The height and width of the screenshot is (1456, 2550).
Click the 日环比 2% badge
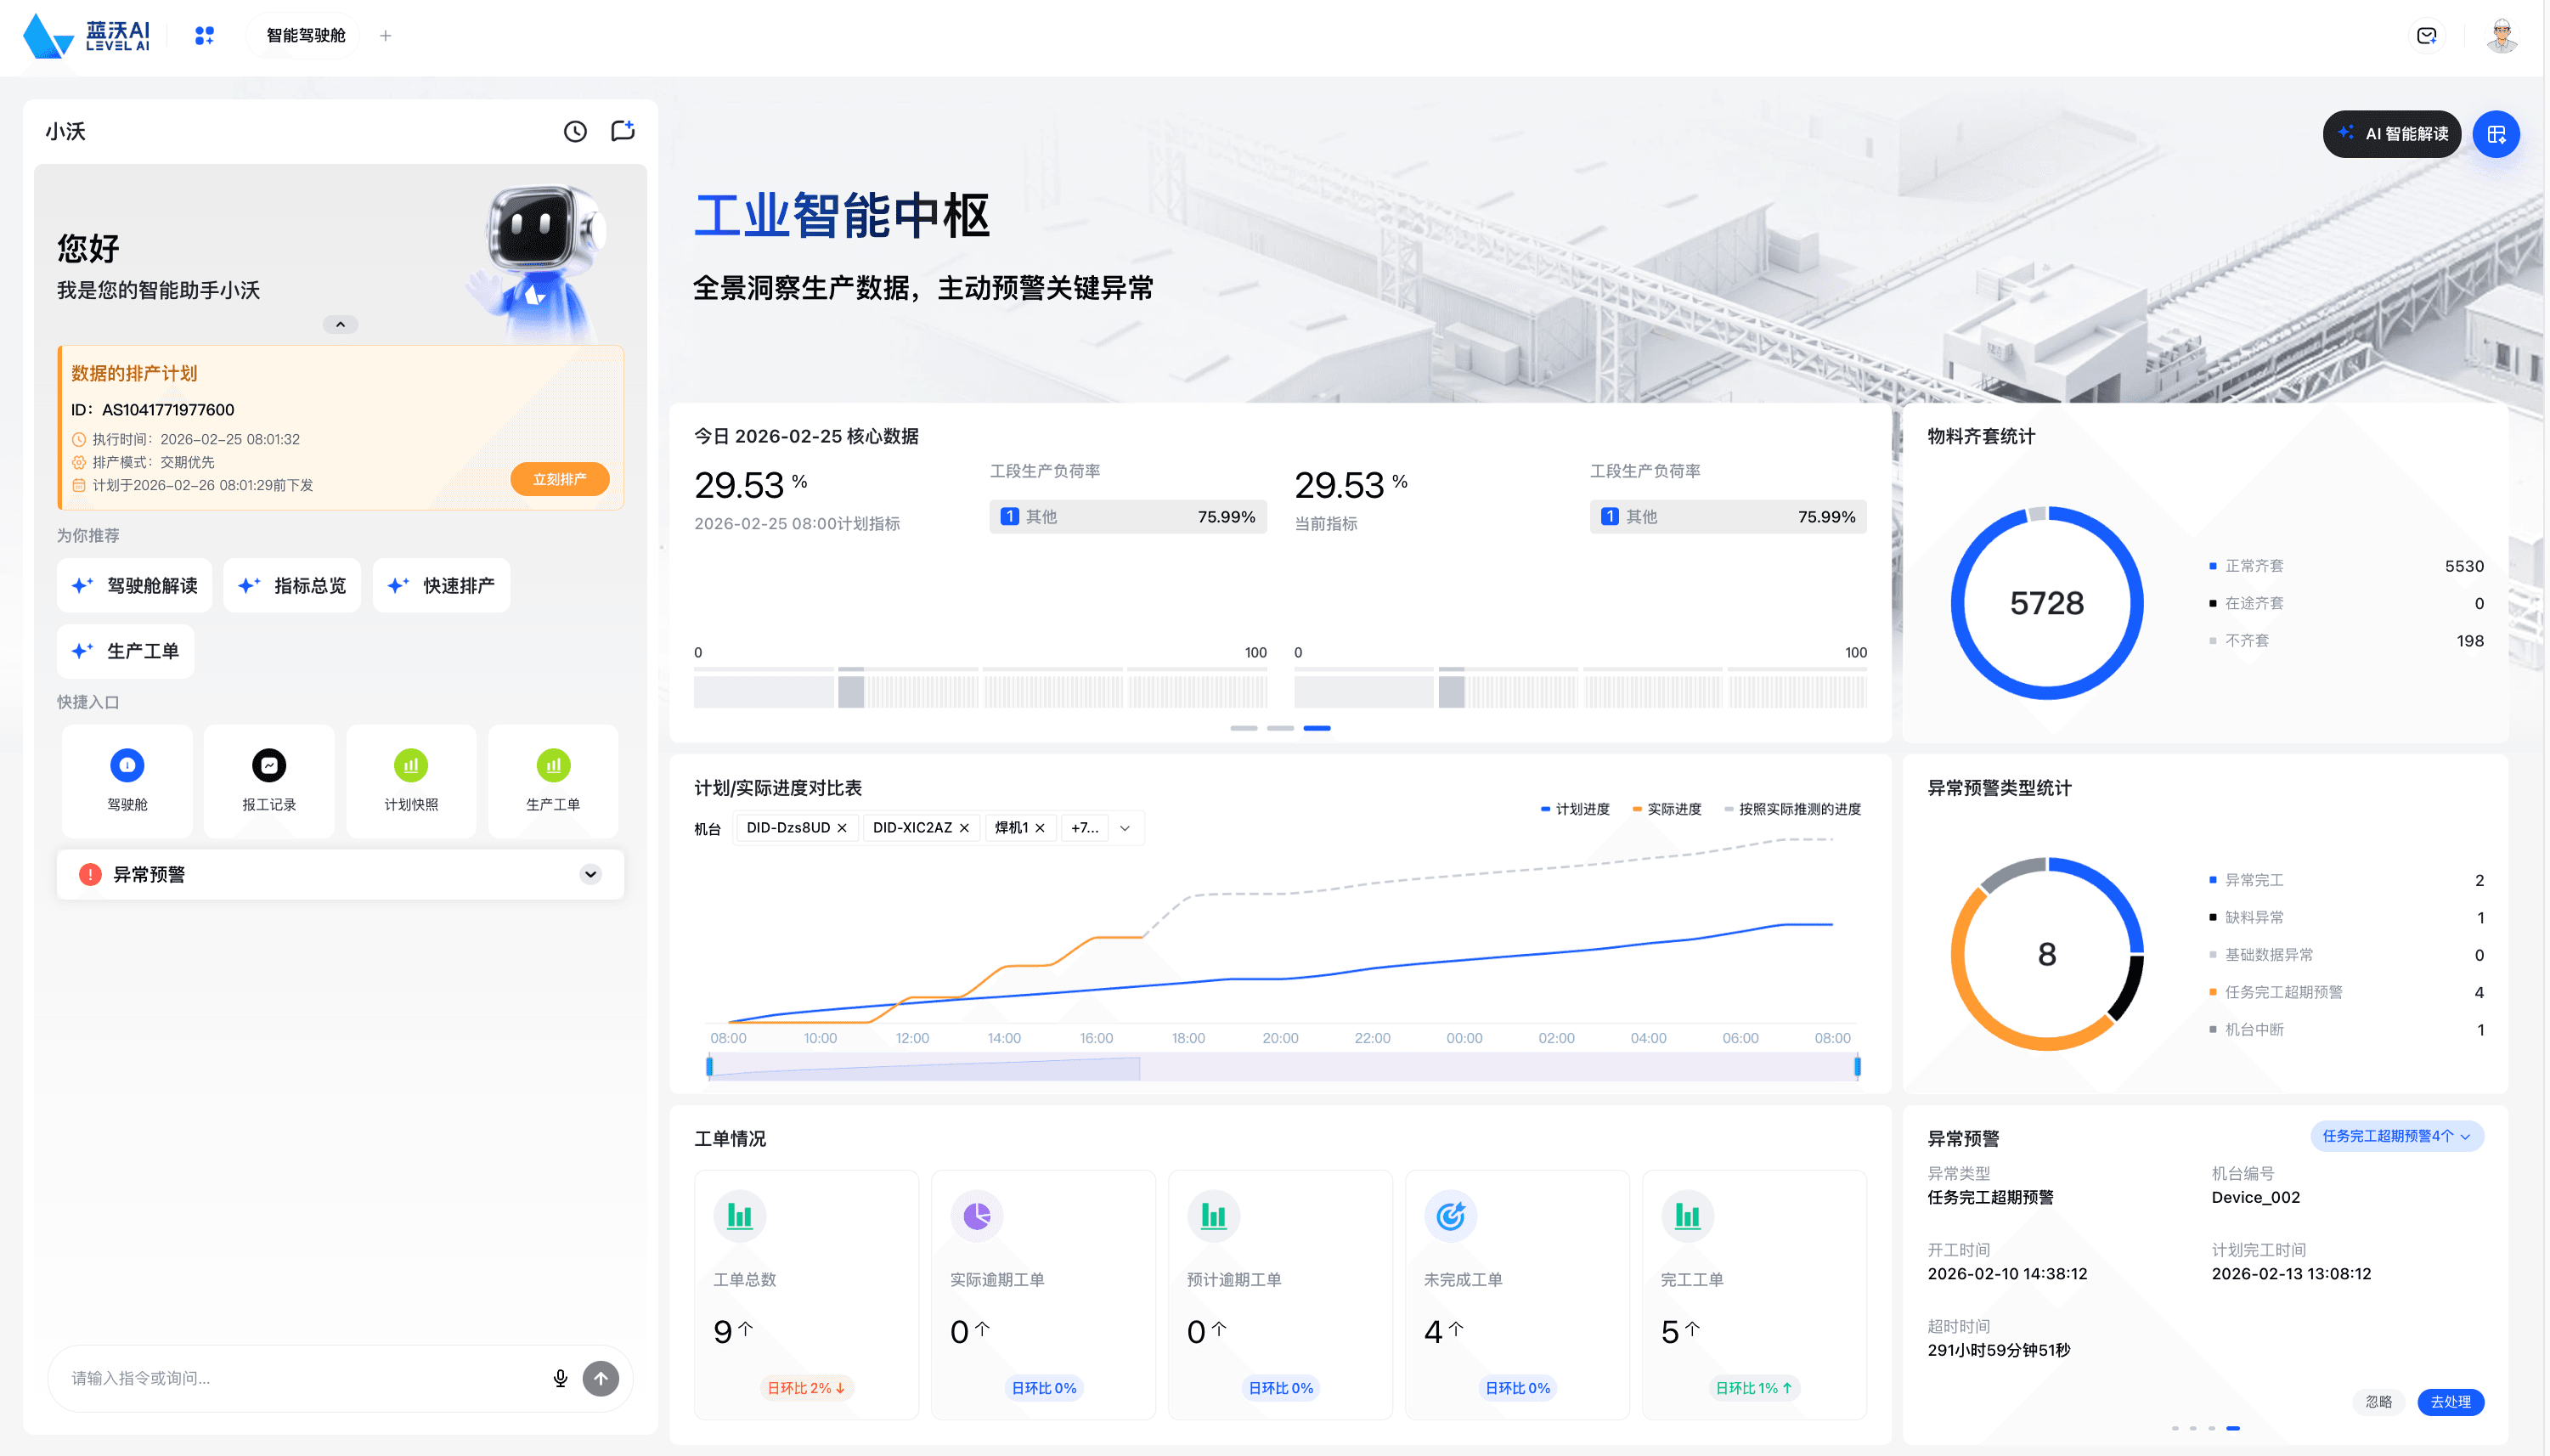806,1388
